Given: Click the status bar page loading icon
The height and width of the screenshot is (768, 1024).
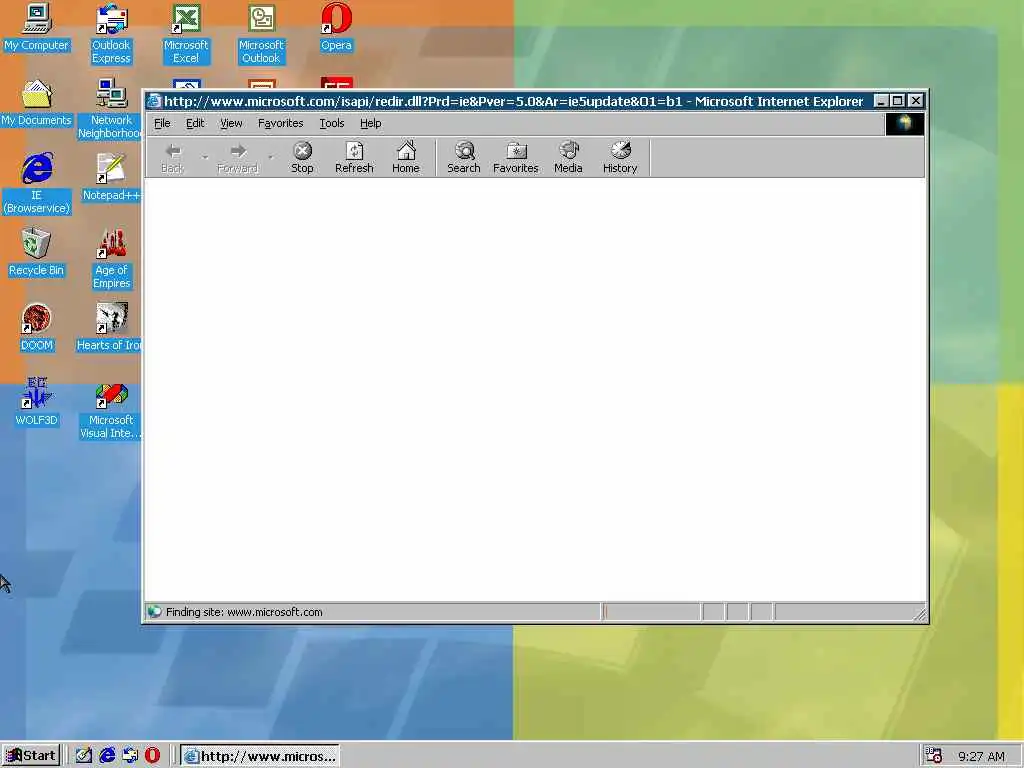Looking at the screenshot, I should click(x=154, y=612).
